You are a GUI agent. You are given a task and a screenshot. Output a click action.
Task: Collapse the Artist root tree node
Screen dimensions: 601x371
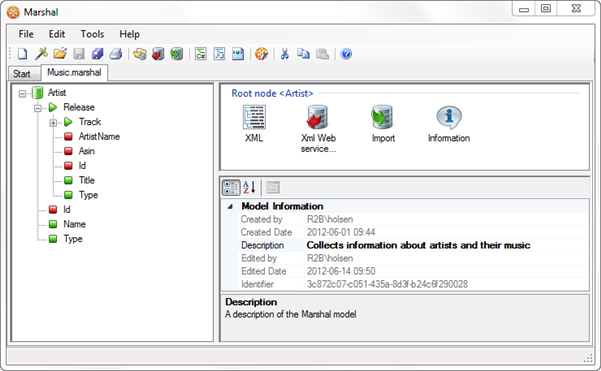22,93
